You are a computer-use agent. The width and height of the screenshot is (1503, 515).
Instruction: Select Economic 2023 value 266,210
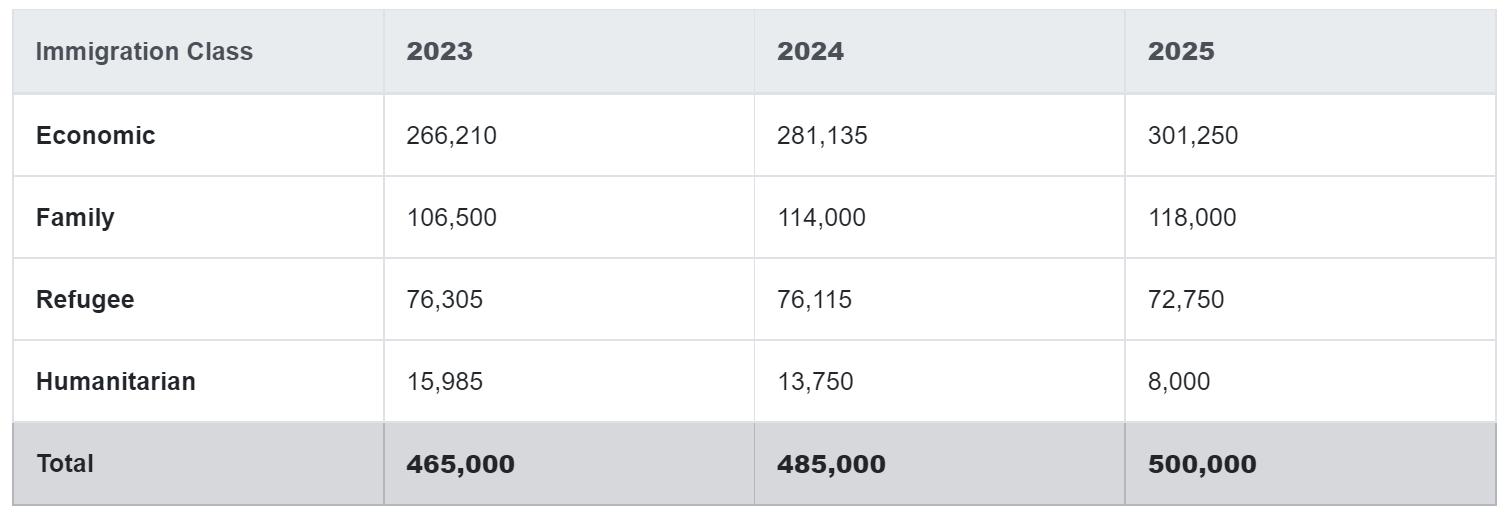click(451, 136)
